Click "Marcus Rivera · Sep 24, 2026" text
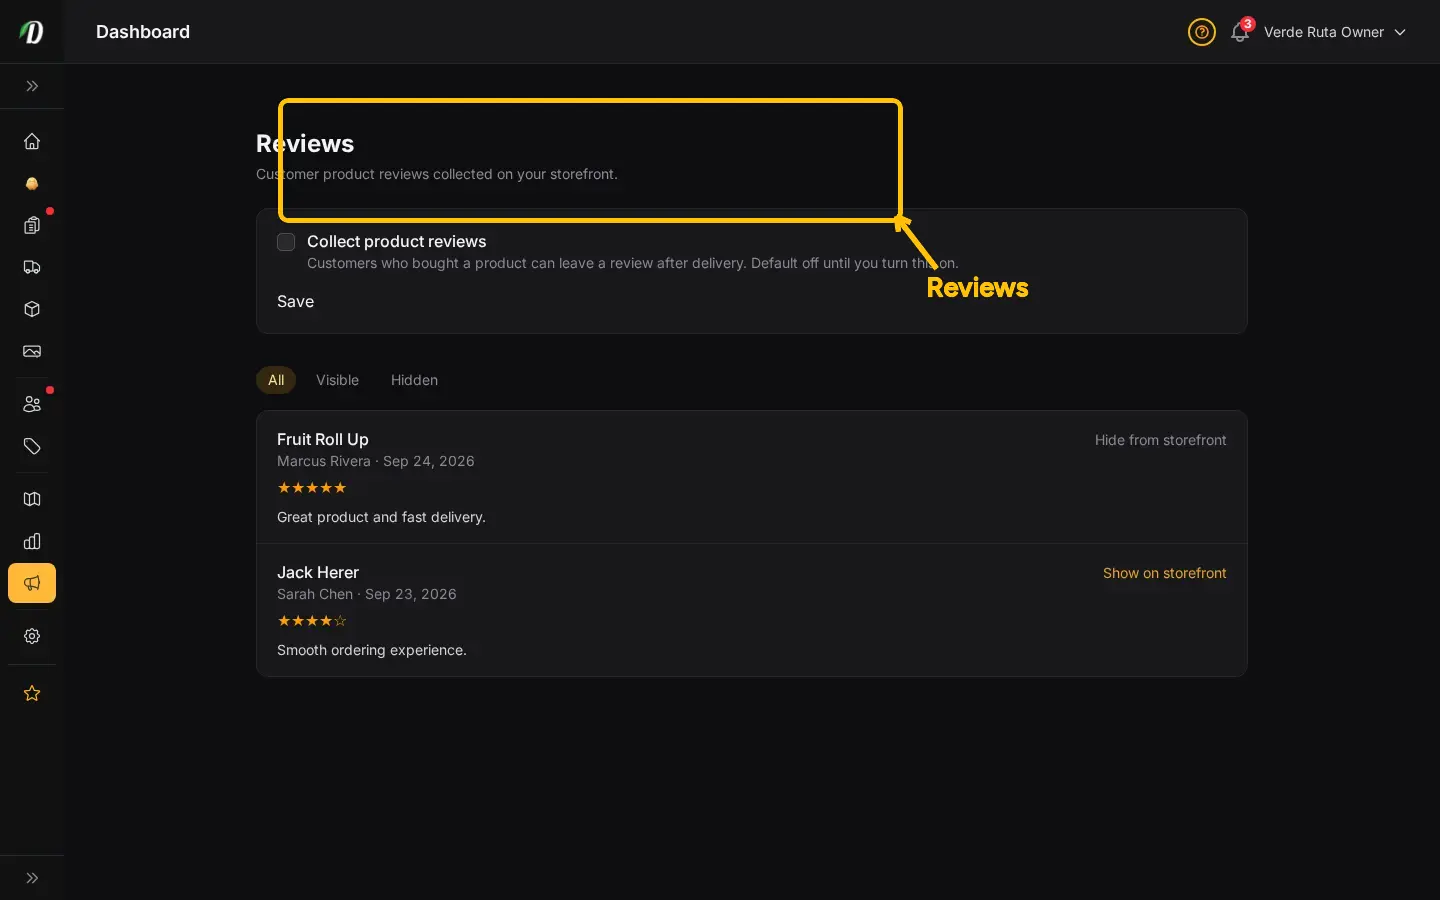The width and height of the screenshot is (1440, 900). coord(376,461)
